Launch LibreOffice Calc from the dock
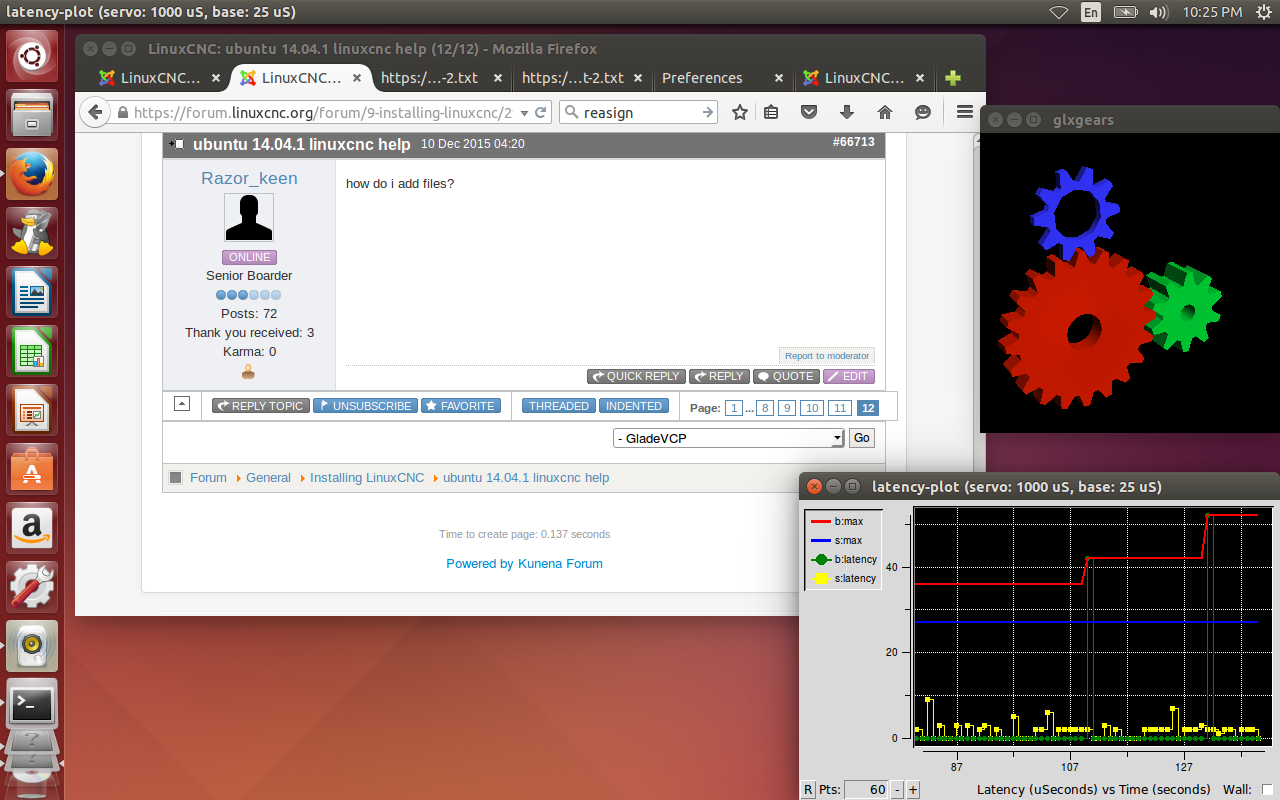This screenshot has height=800, width=1280. click(x=32, y=351)
